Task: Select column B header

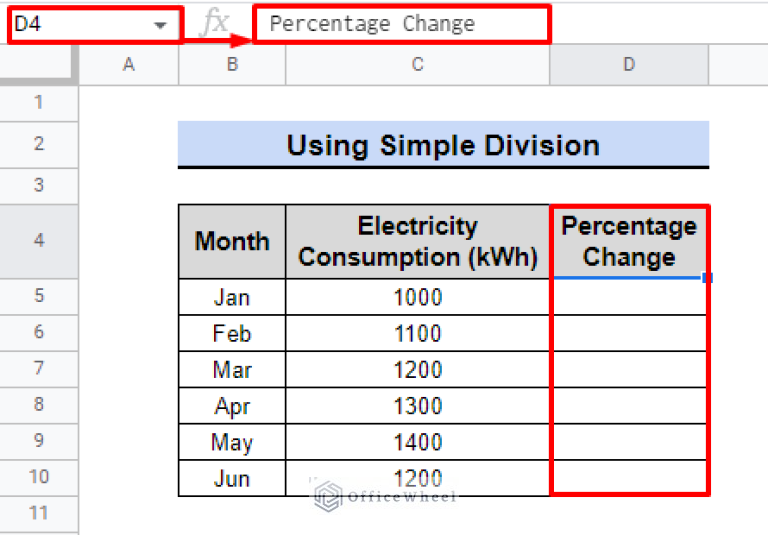Action: coord(232,65)
